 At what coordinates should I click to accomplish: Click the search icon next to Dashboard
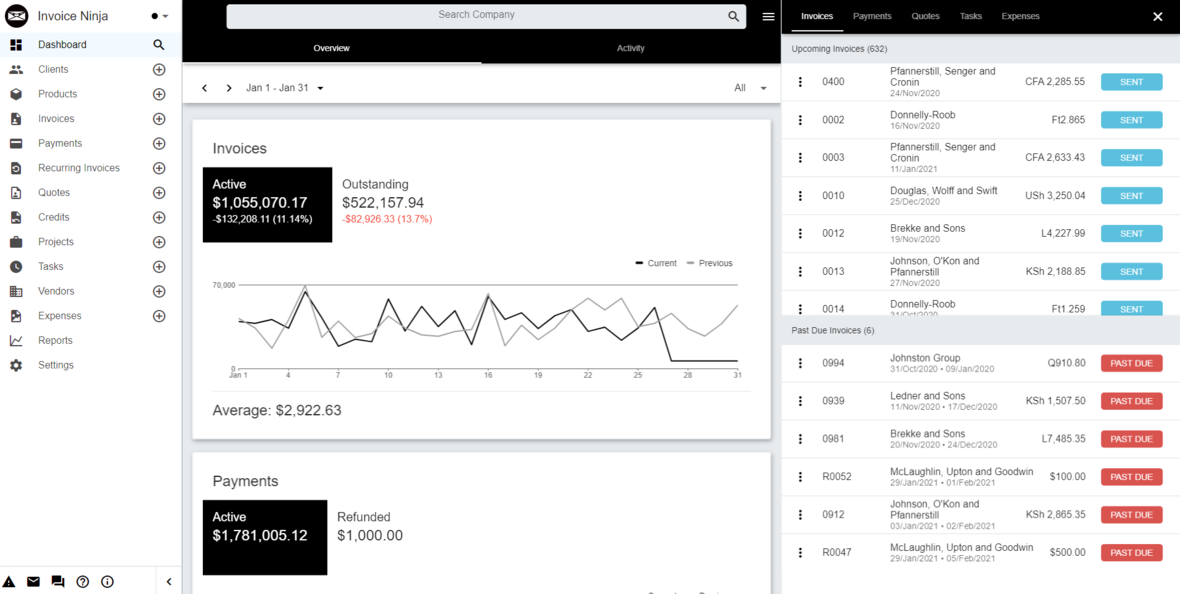tap(158, 45)
